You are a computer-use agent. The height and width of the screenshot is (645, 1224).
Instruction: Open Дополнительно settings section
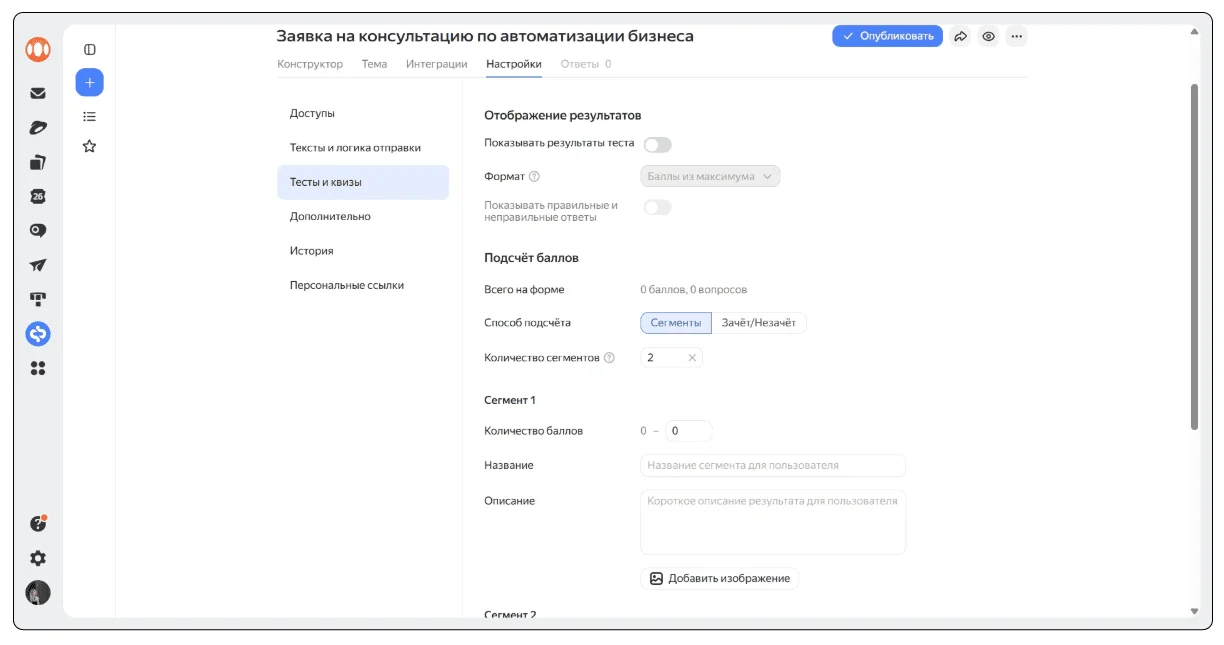click(363, 216)
